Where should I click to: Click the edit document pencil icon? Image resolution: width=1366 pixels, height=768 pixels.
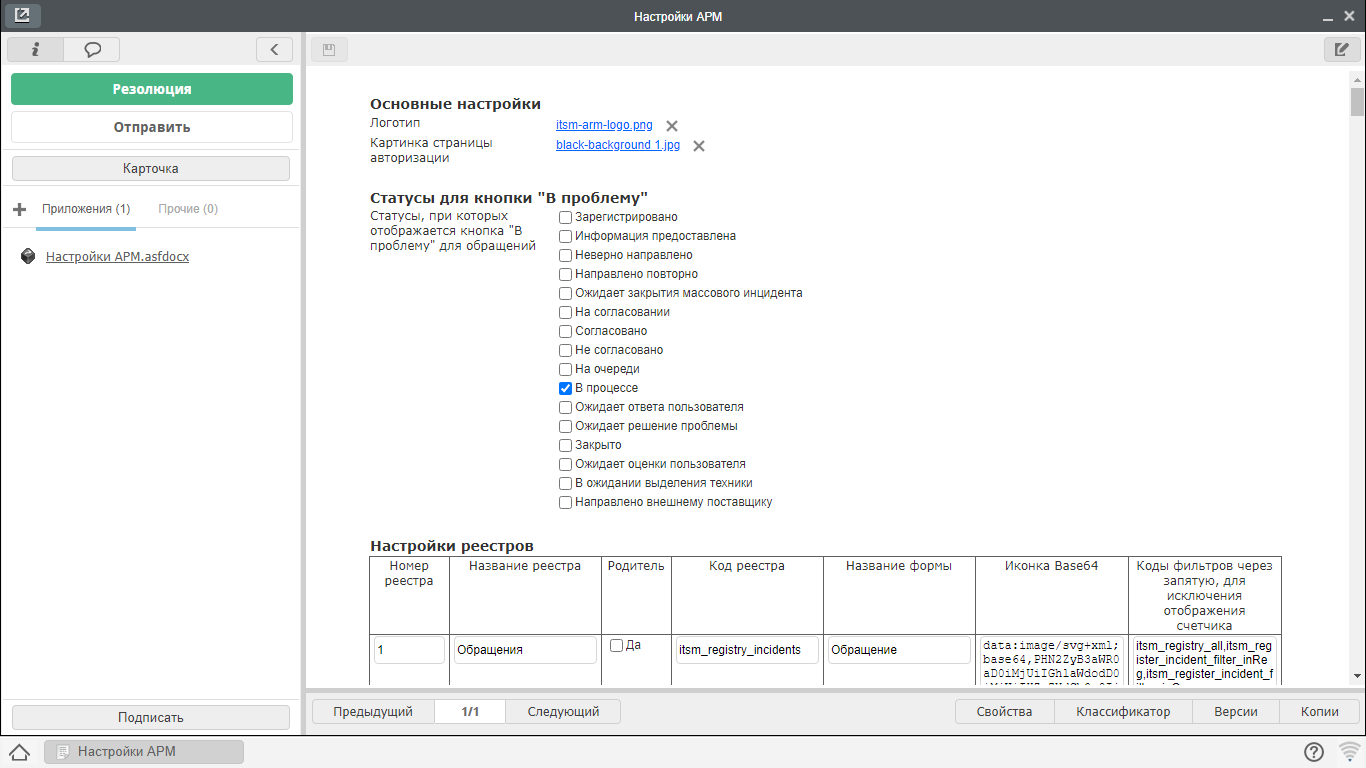tap(1342, 49)
